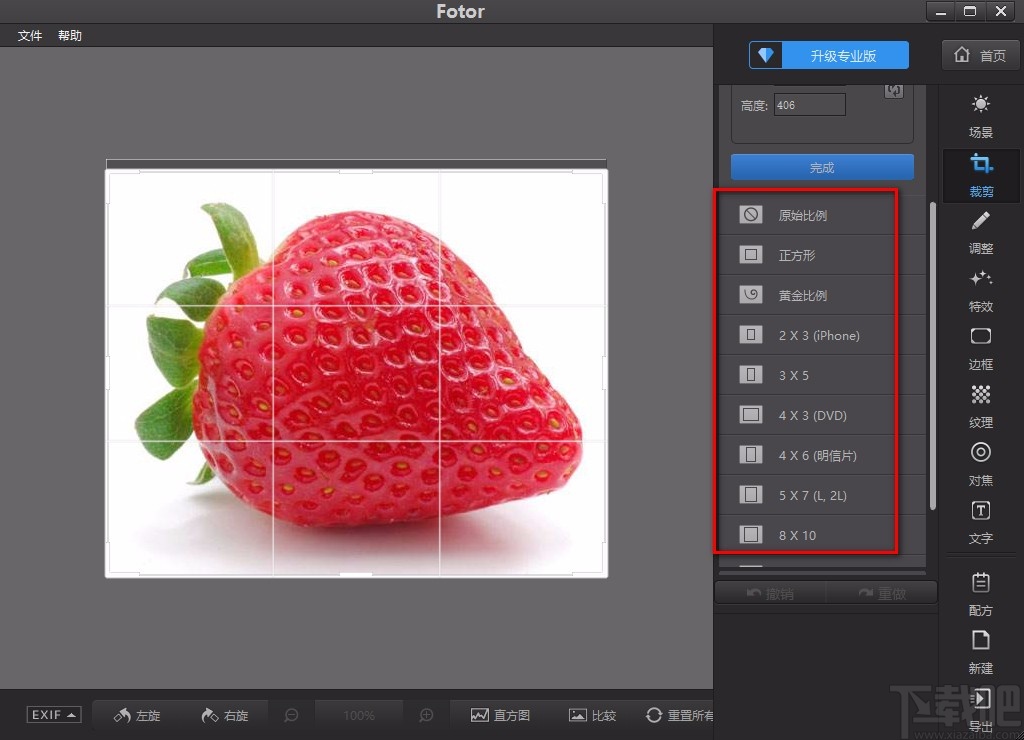The image size is (1024, 740).
Task: Open the Borders (边框) panel
Action: pos(980,348)
